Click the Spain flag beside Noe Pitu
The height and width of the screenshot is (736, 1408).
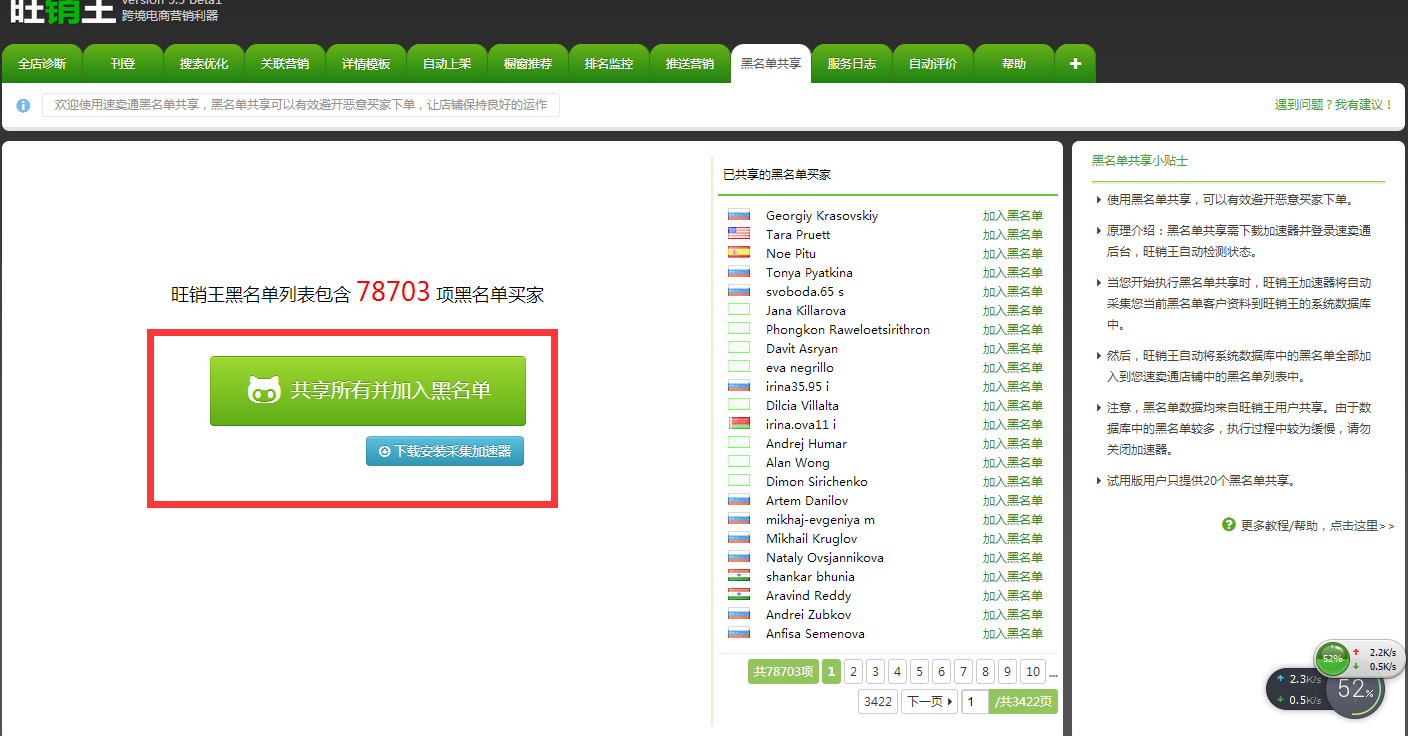(739, 253)
